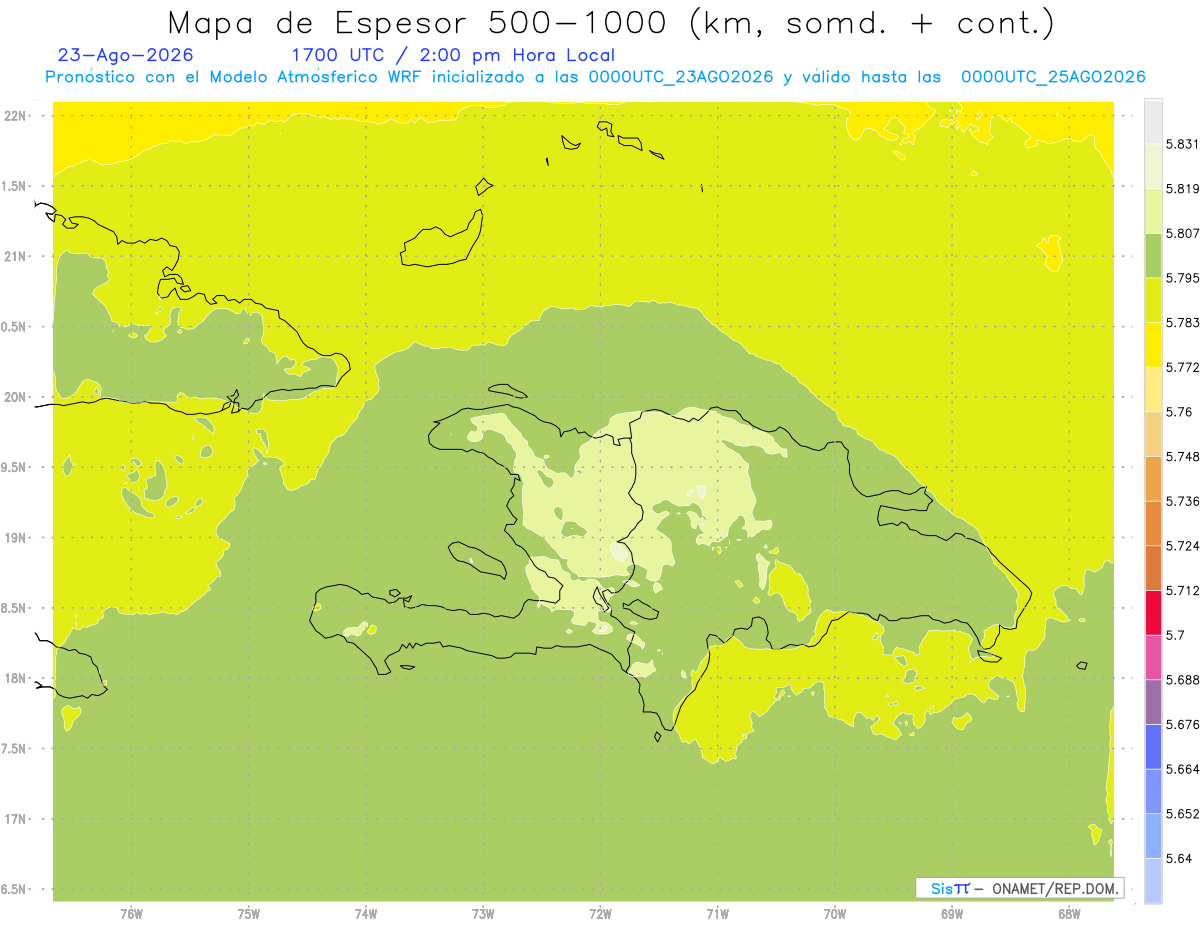Click the colorbar value '5.772'

tap(1182, 367)
